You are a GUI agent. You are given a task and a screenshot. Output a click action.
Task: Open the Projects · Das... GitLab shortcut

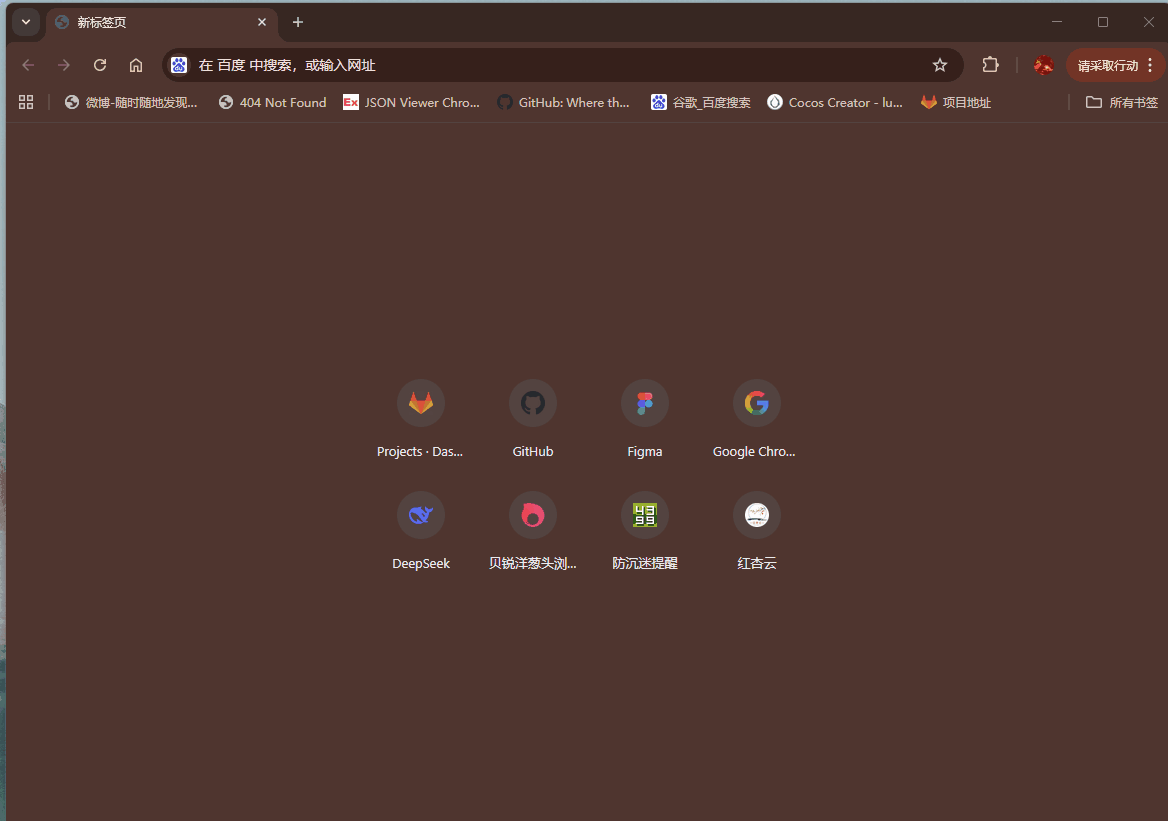coord(421,419)
